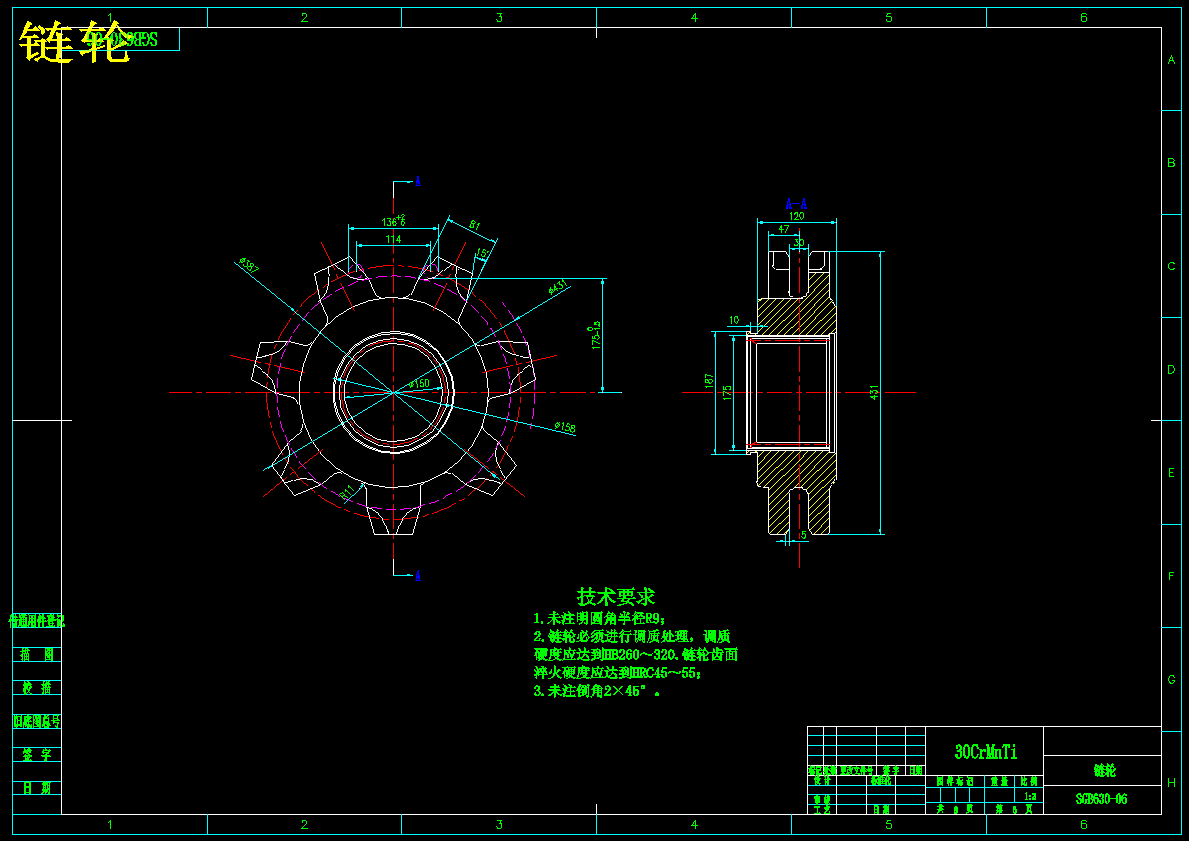Select note 1 about fillet radius R9
This screenshot has width=1189, height=841.
coord(600,619)
